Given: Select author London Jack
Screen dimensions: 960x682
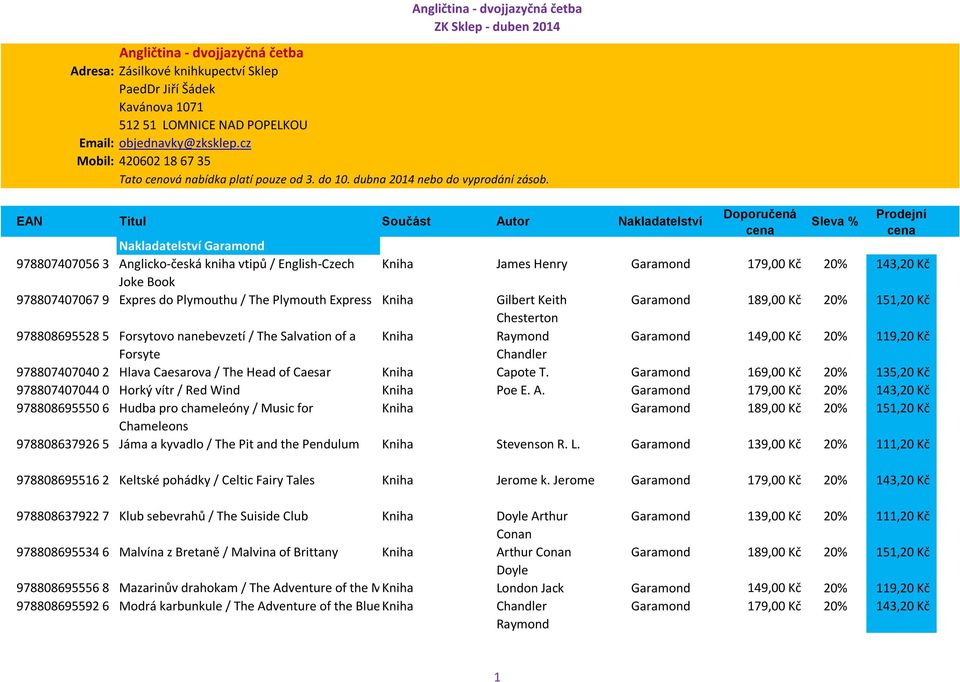Looking at the screenshot, I should pos(530,588).
